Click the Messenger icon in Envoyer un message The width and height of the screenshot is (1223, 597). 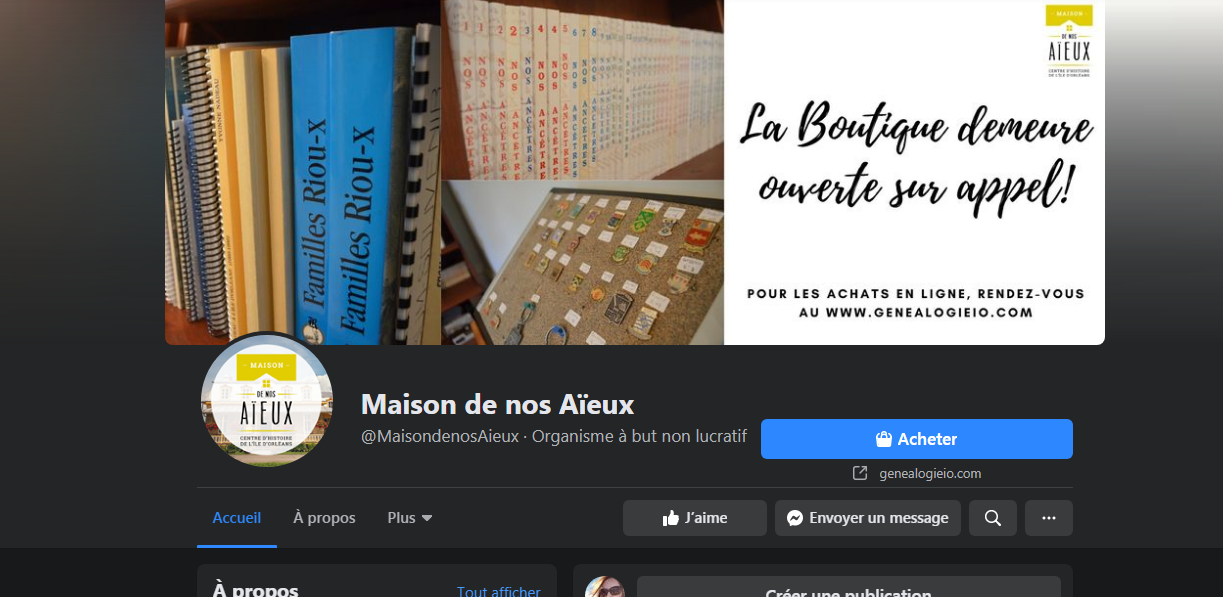[795, 518]
